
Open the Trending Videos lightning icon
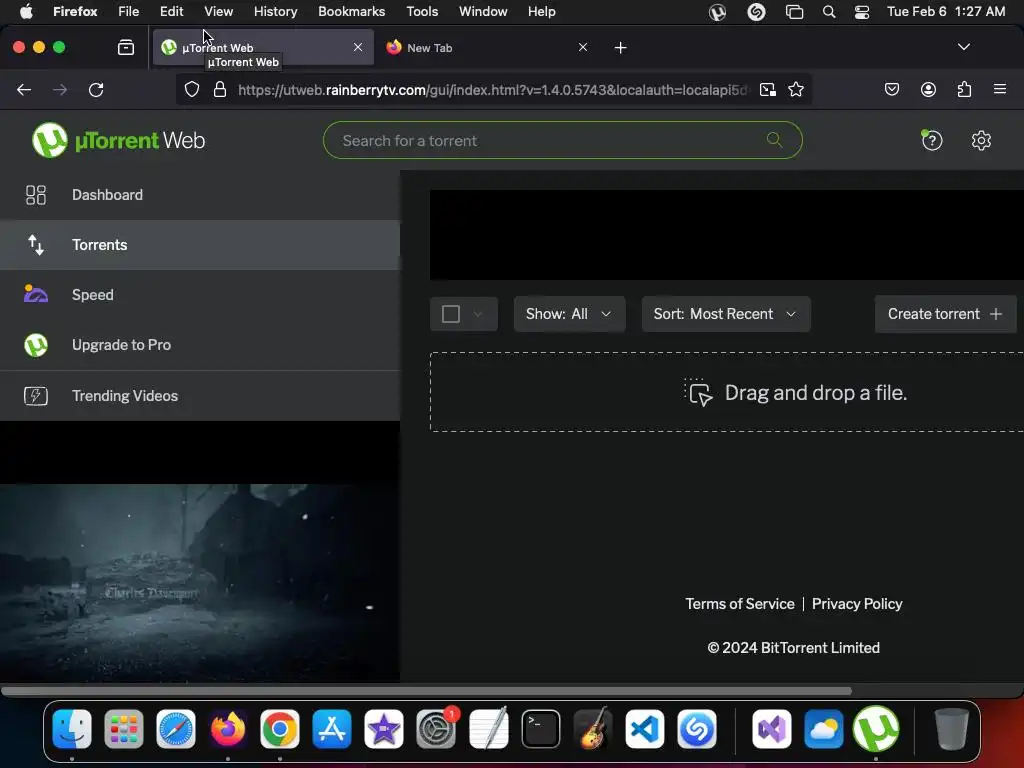coord(36,396)
